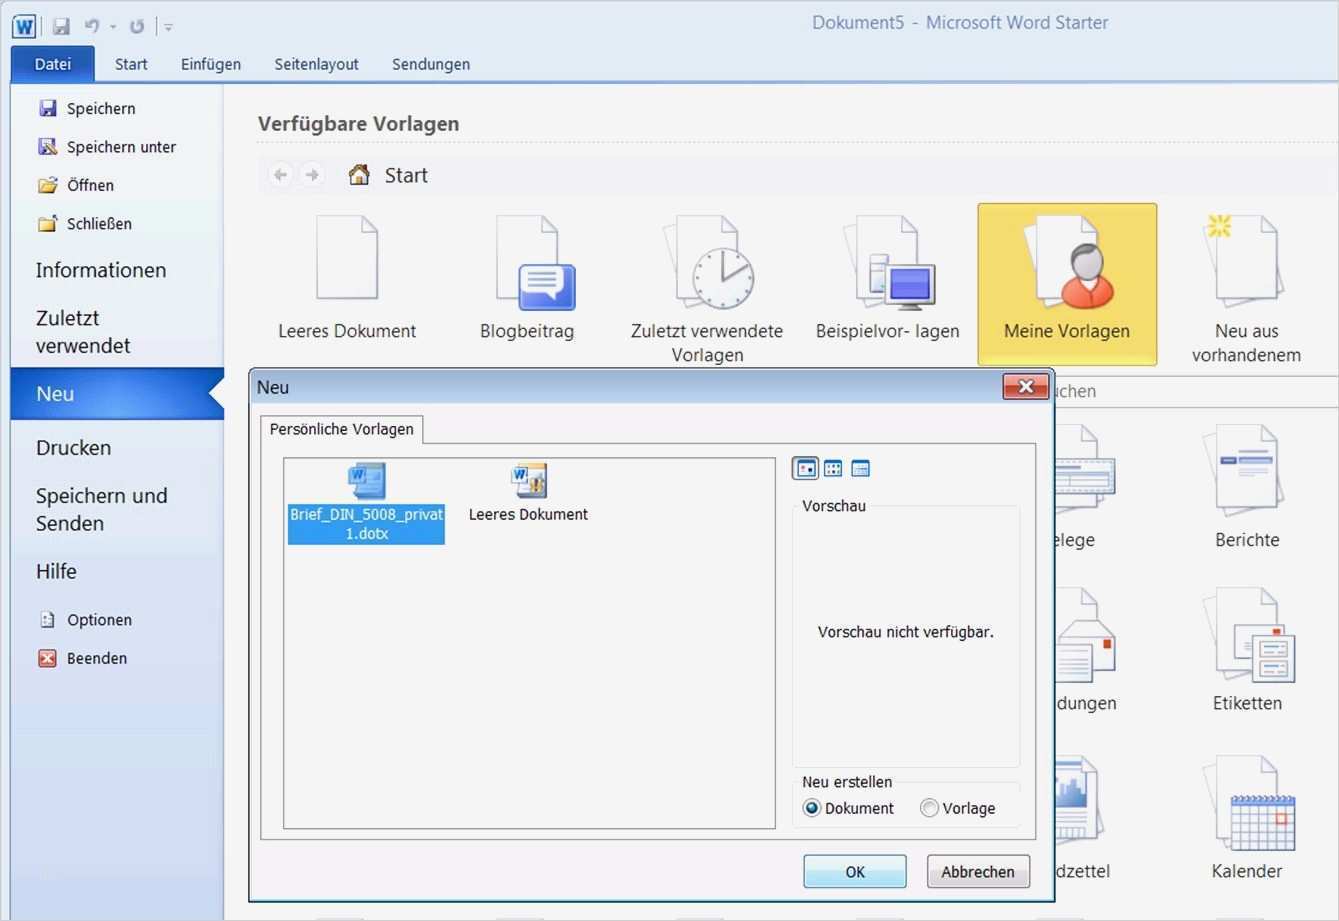1339x921 pixels.
Task: Open the Informationen section
Action: click(101, 270)
